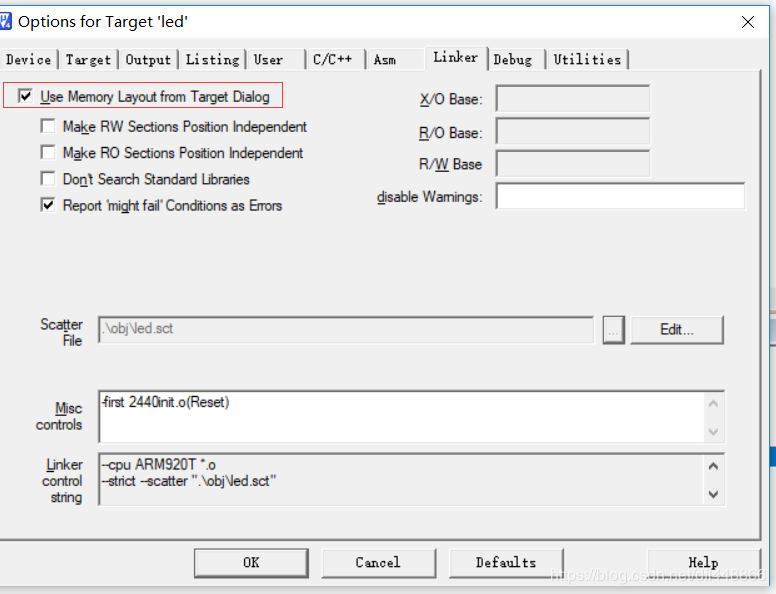
Task: Click the Linker control string text area
Action: (412, 479)
